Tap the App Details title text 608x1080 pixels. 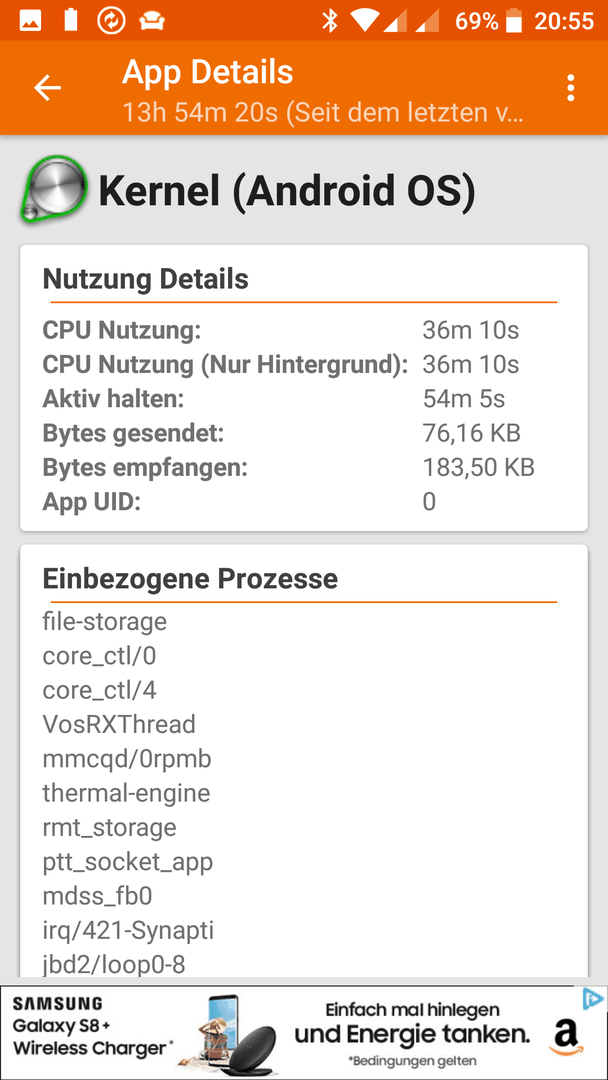click(207, 72)
